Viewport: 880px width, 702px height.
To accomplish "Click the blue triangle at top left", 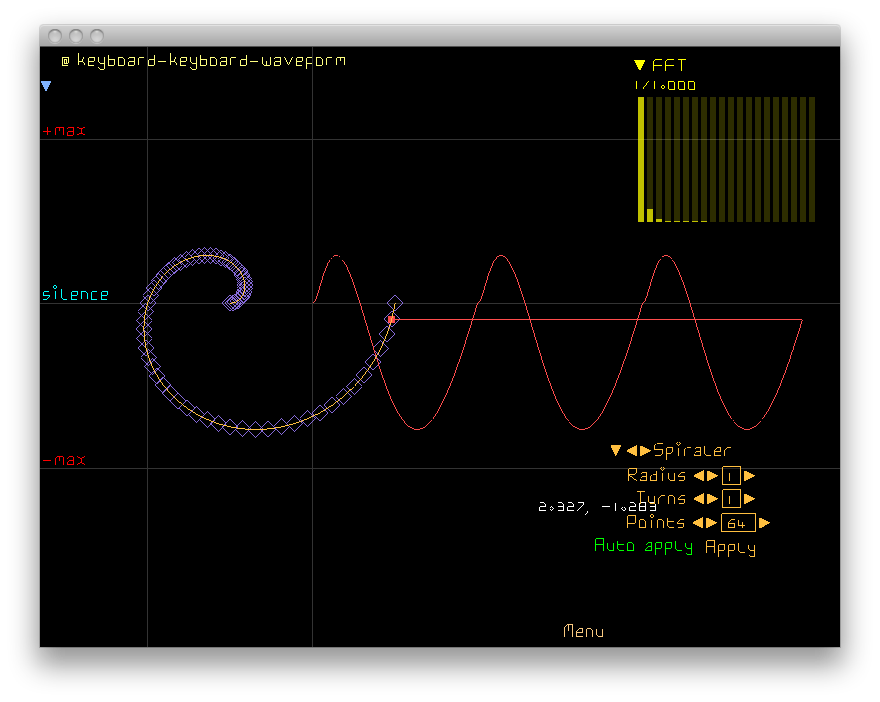I will [46, 87].
